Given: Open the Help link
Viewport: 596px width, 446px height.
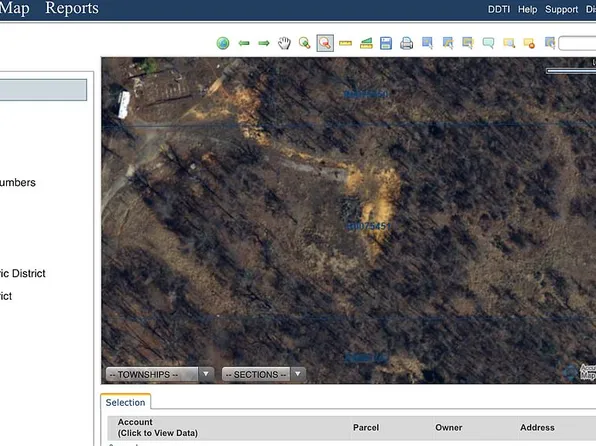Looking at the screenshot, I should tap(528, 10).
